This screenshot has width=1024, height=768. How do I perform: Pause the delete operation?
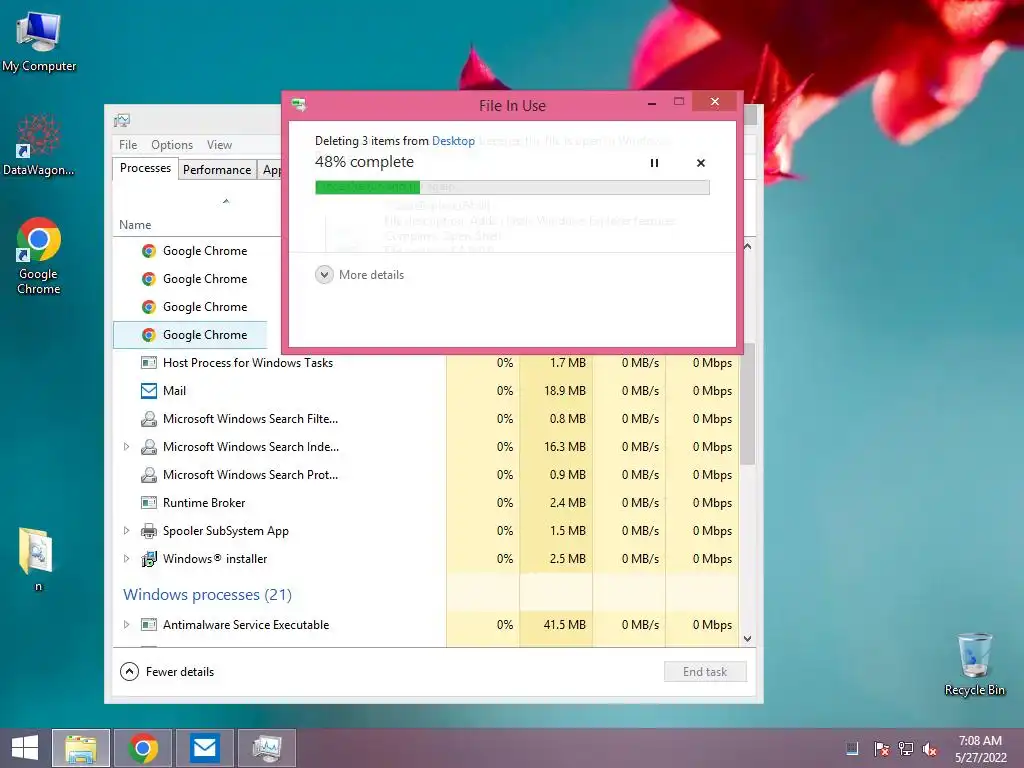click(654, 163)
